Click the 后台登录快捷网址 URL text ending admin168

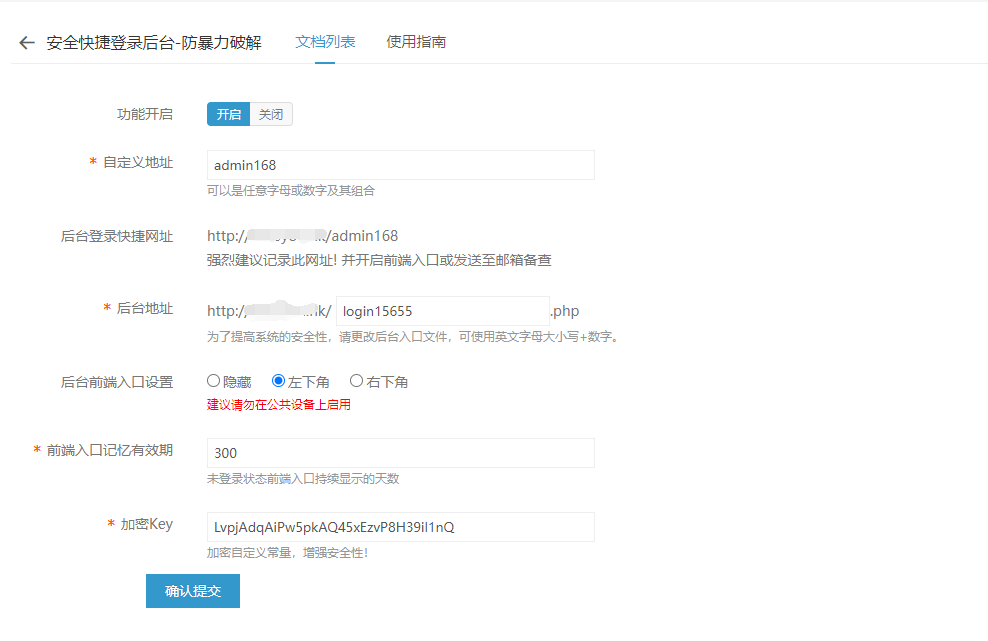[302, 236]
